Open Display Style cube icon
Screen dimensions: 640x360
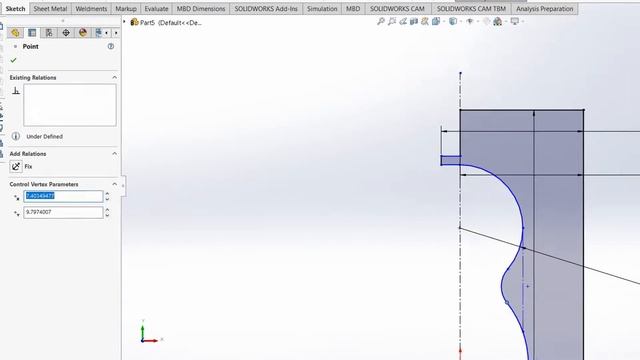pos(453,21)
